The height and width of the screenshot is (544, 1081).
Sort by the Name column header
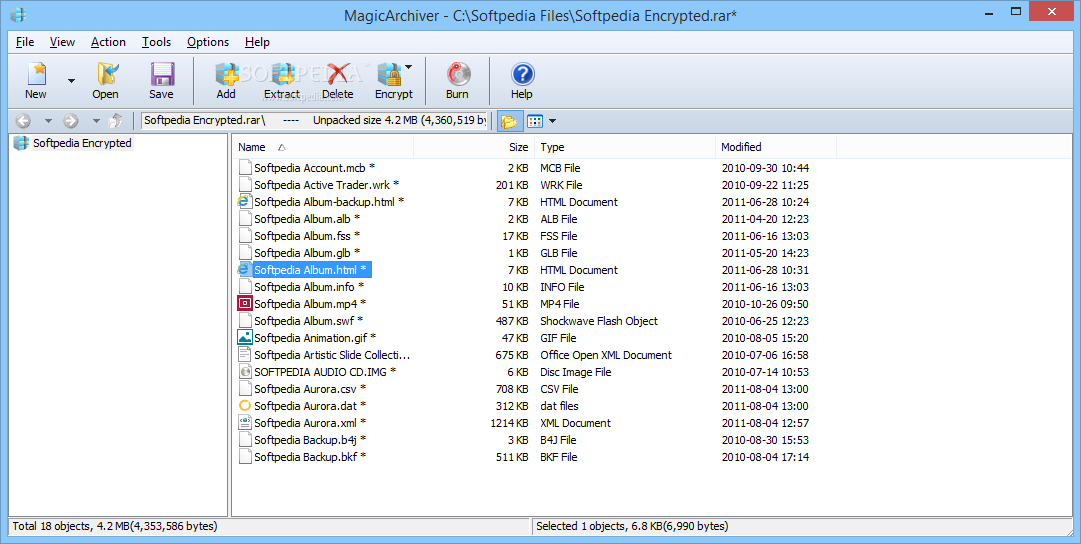(x=323, y=147)
